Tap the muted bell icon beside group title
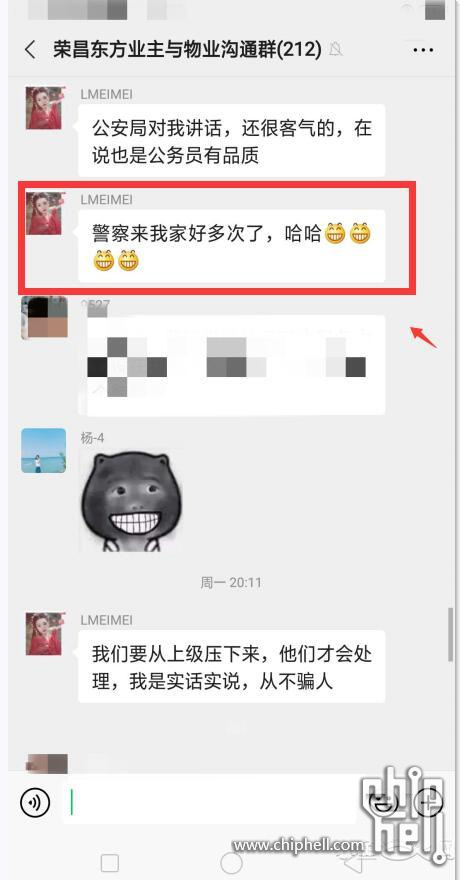460x880 pixels. coord(336,50)
